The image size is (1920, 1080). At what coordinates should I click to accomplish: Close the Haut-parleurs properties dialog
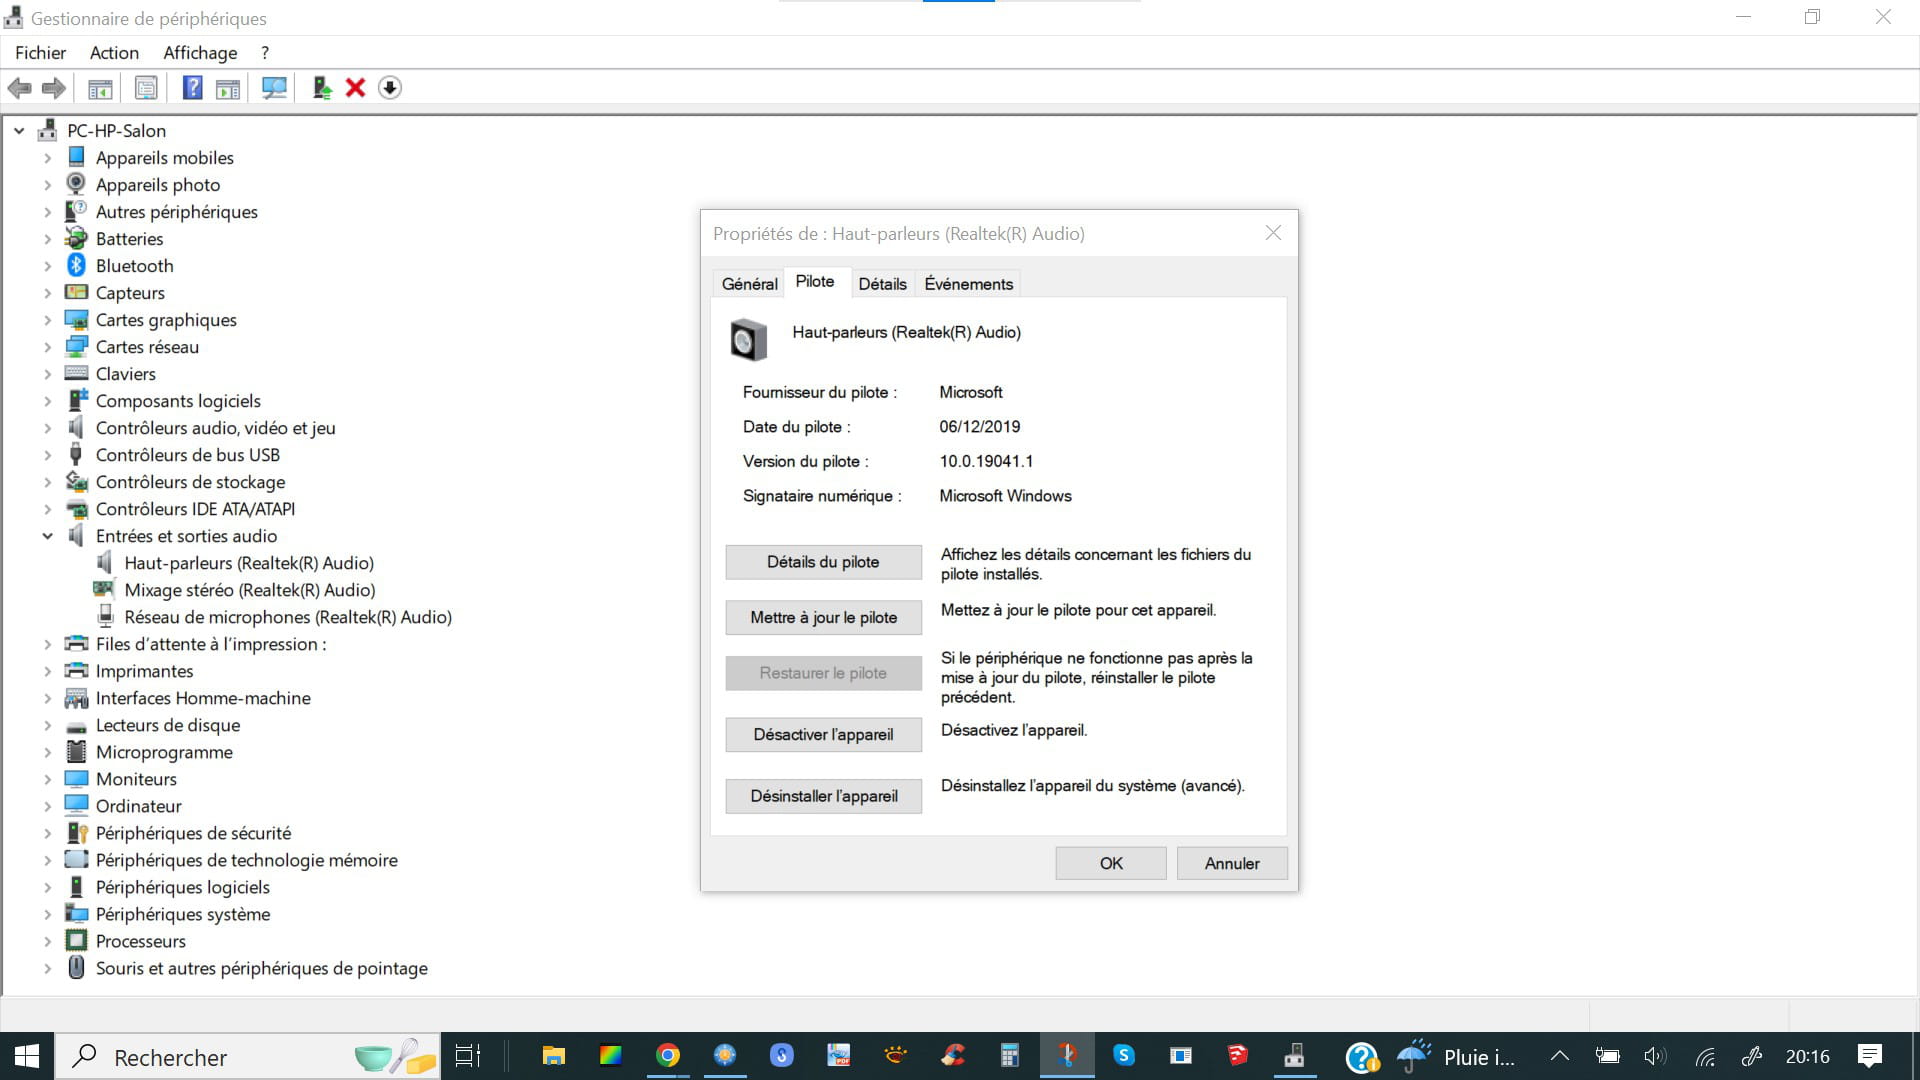1273,233
